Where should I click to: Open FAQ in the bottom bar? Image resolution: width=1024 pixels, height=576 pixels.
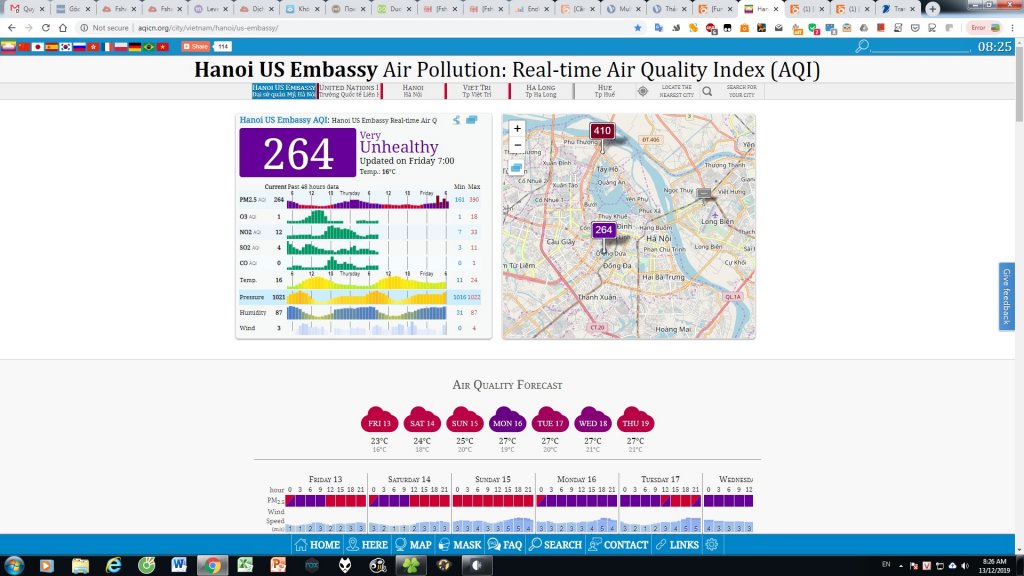(x=505, y=545)
